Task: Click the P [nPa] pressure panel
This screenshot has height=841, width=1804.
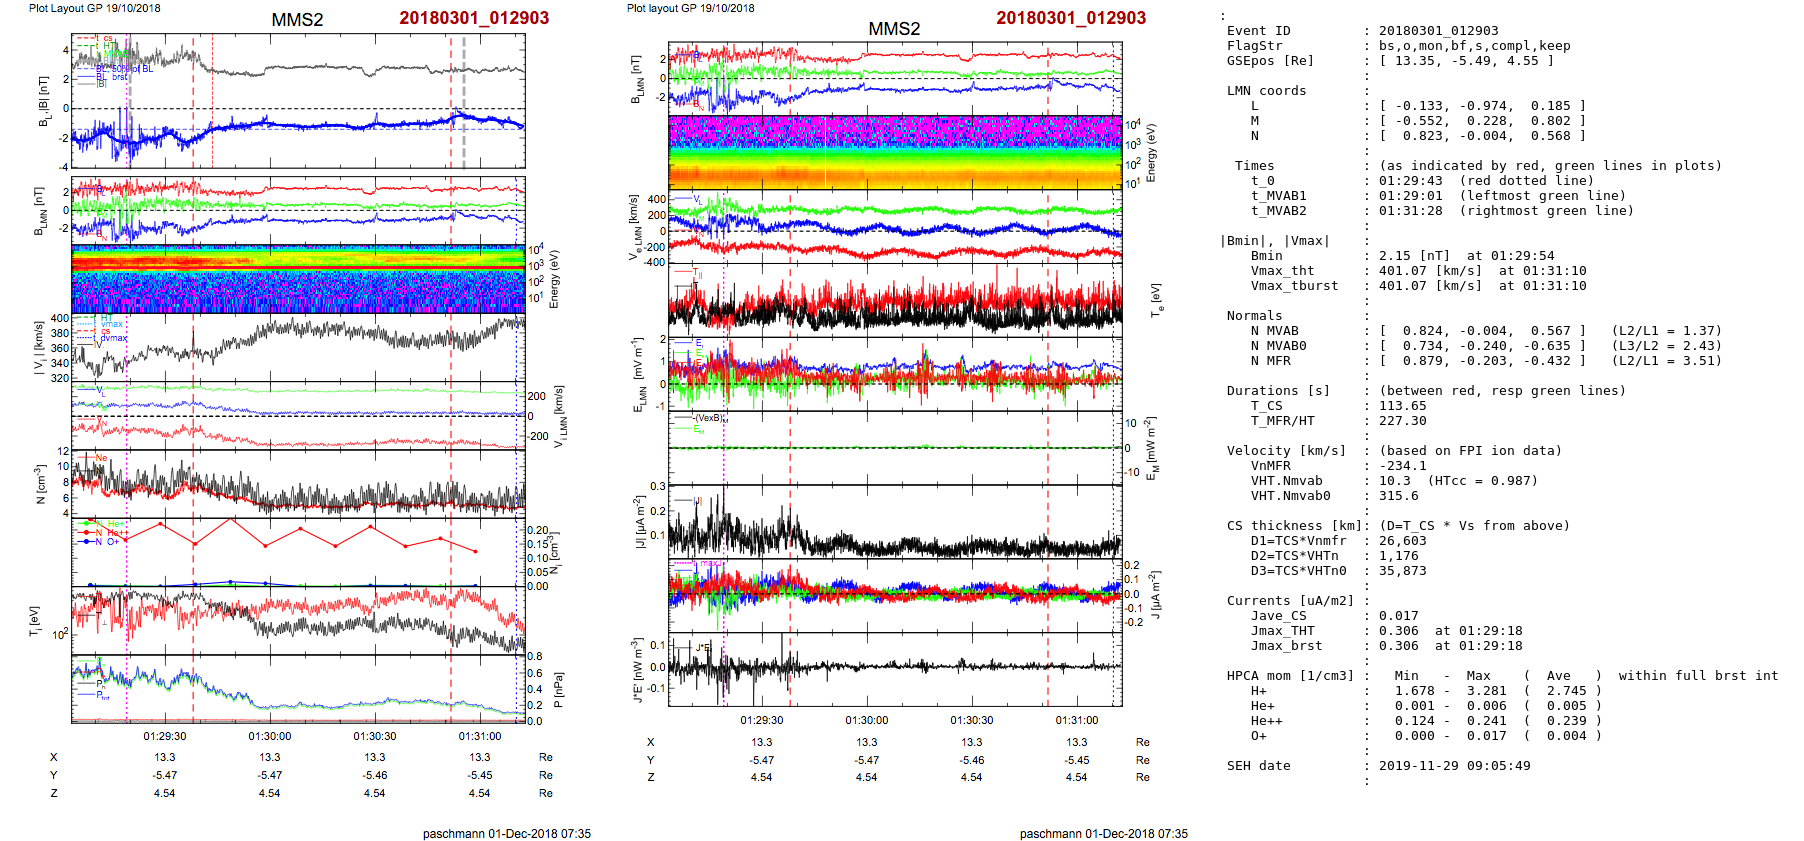Action: pos(298,688)
